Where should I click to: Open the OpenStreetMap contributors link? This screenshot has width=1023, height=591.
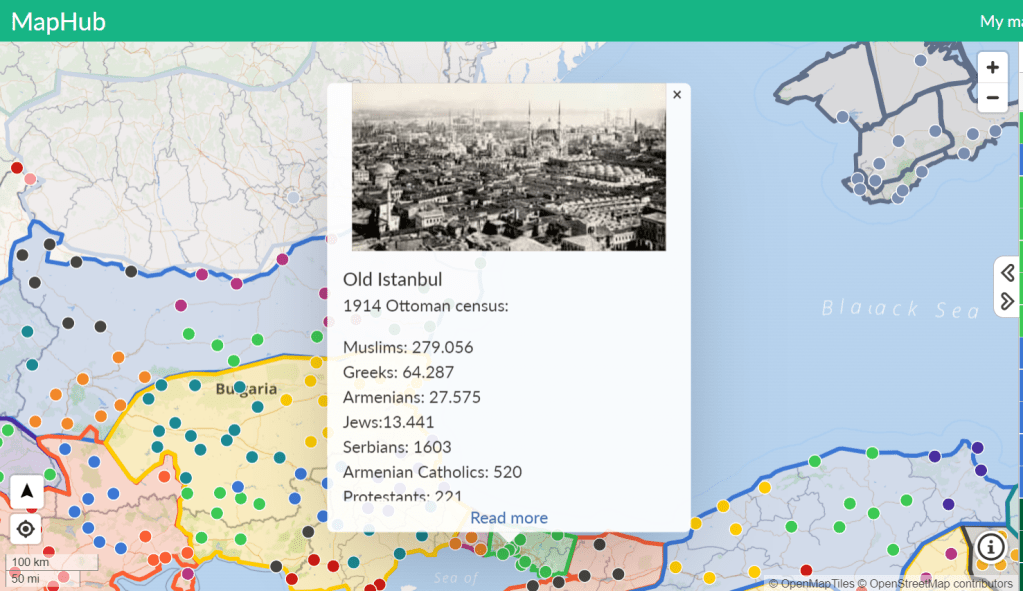tap(939, 583)
